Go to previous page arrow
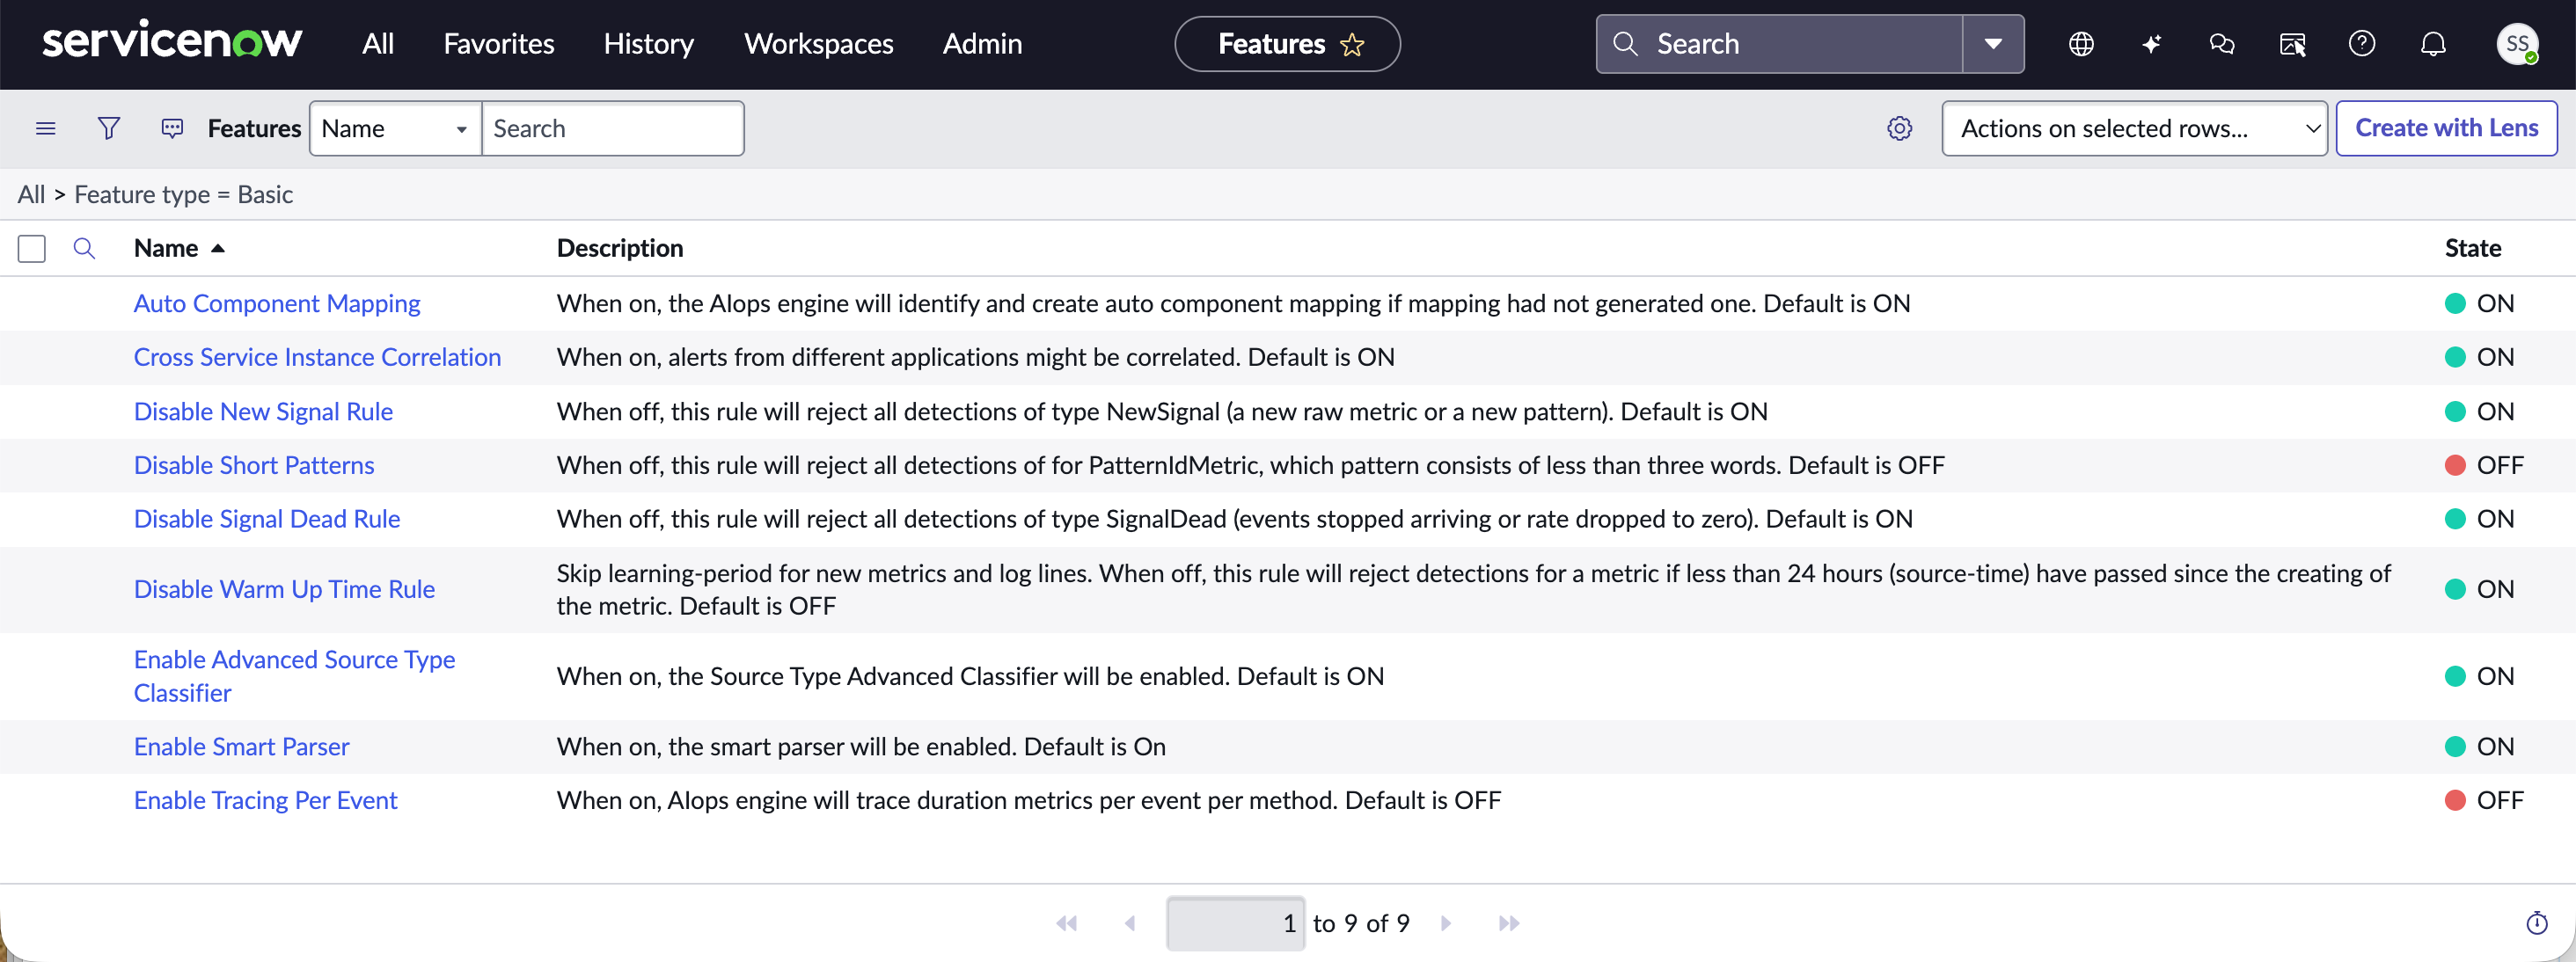The width and height of the screenshot is (2576, 962). coord(1130,923)
